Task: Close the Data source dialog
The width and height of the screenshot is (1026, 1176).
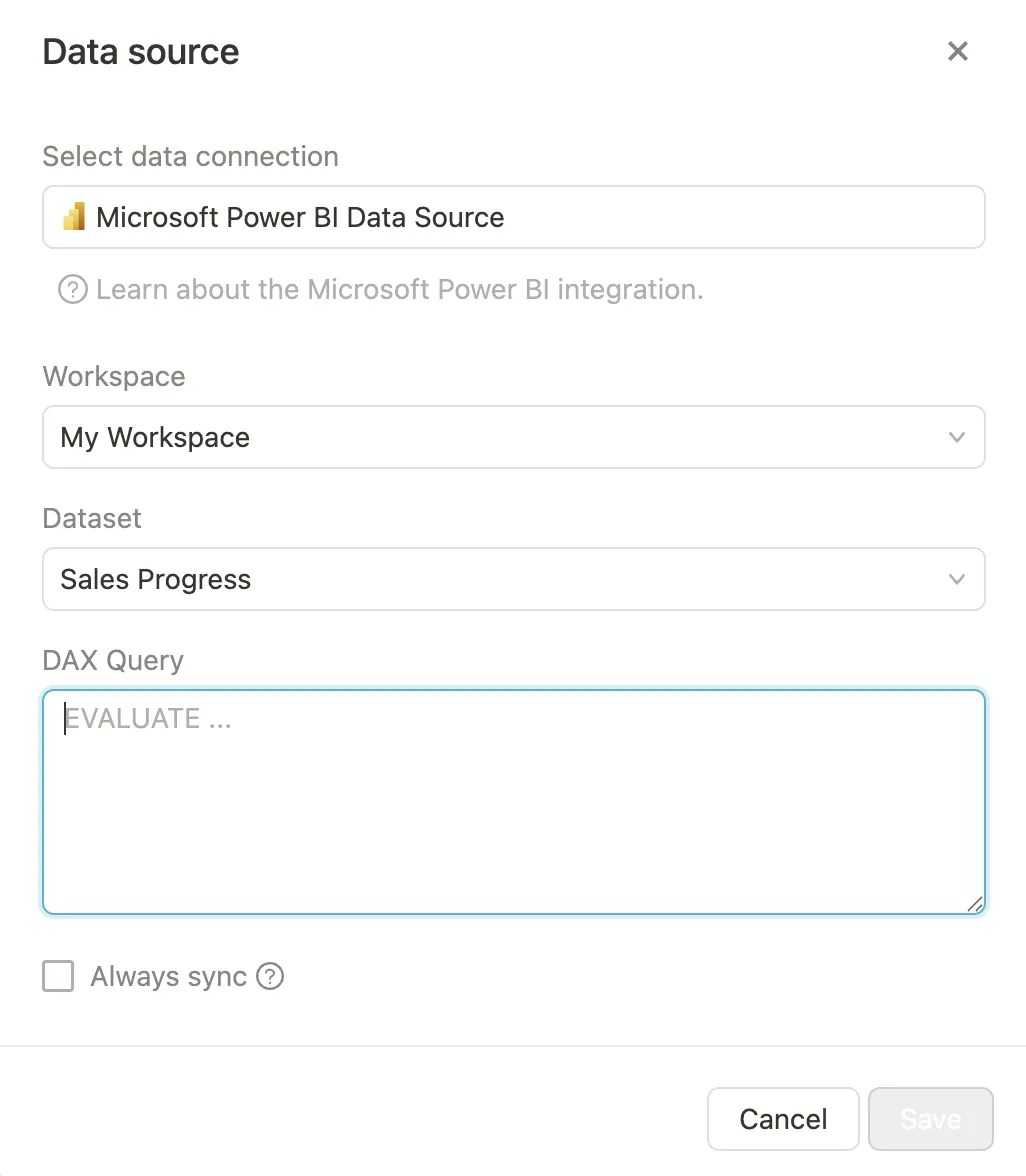Action: pyautogui.click(x=957, y=52)
